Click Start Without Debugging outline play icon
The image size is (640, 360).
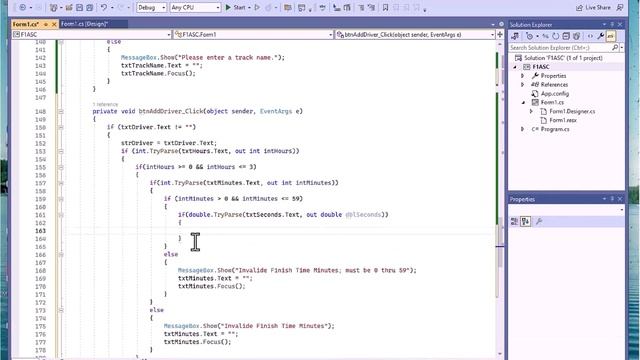(x=257, y=7)
